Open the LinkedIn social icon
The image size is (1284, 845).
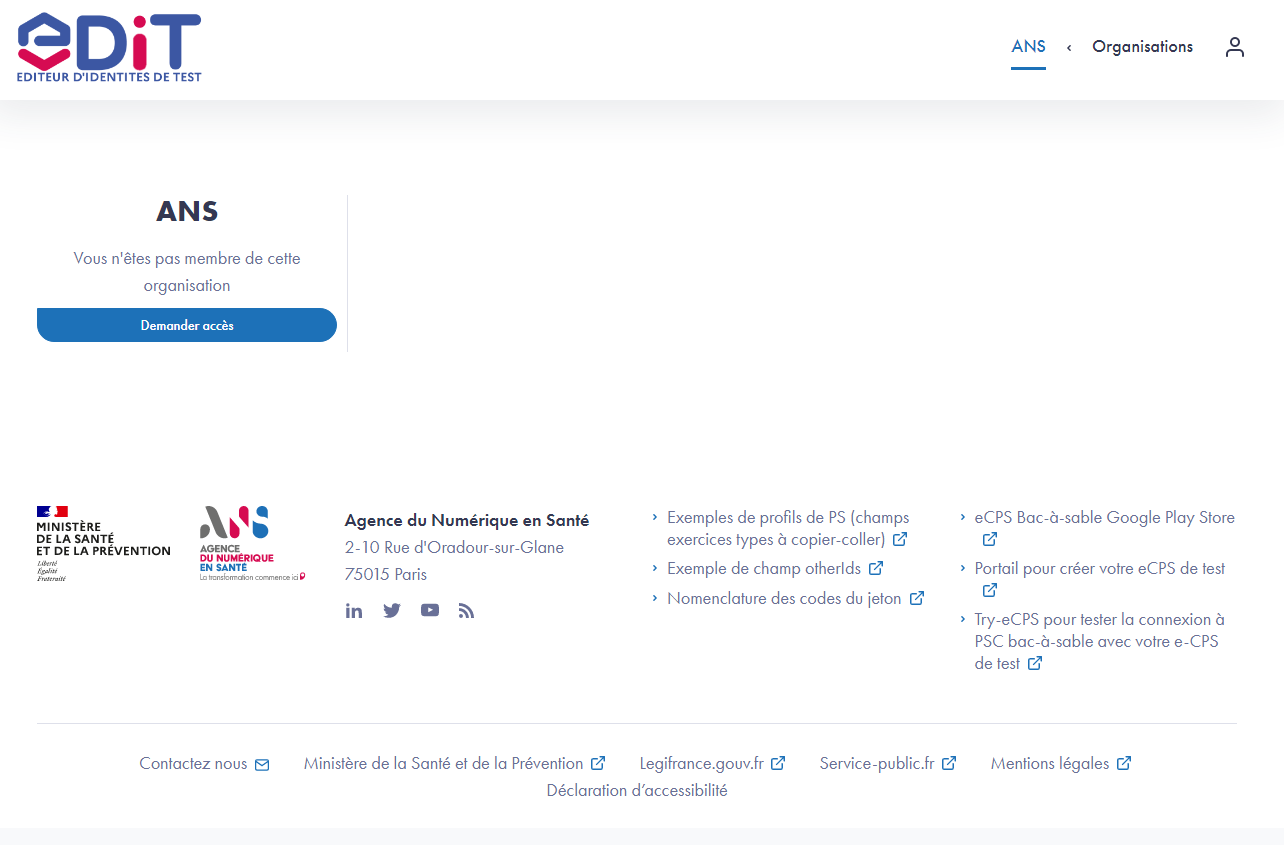354,611
